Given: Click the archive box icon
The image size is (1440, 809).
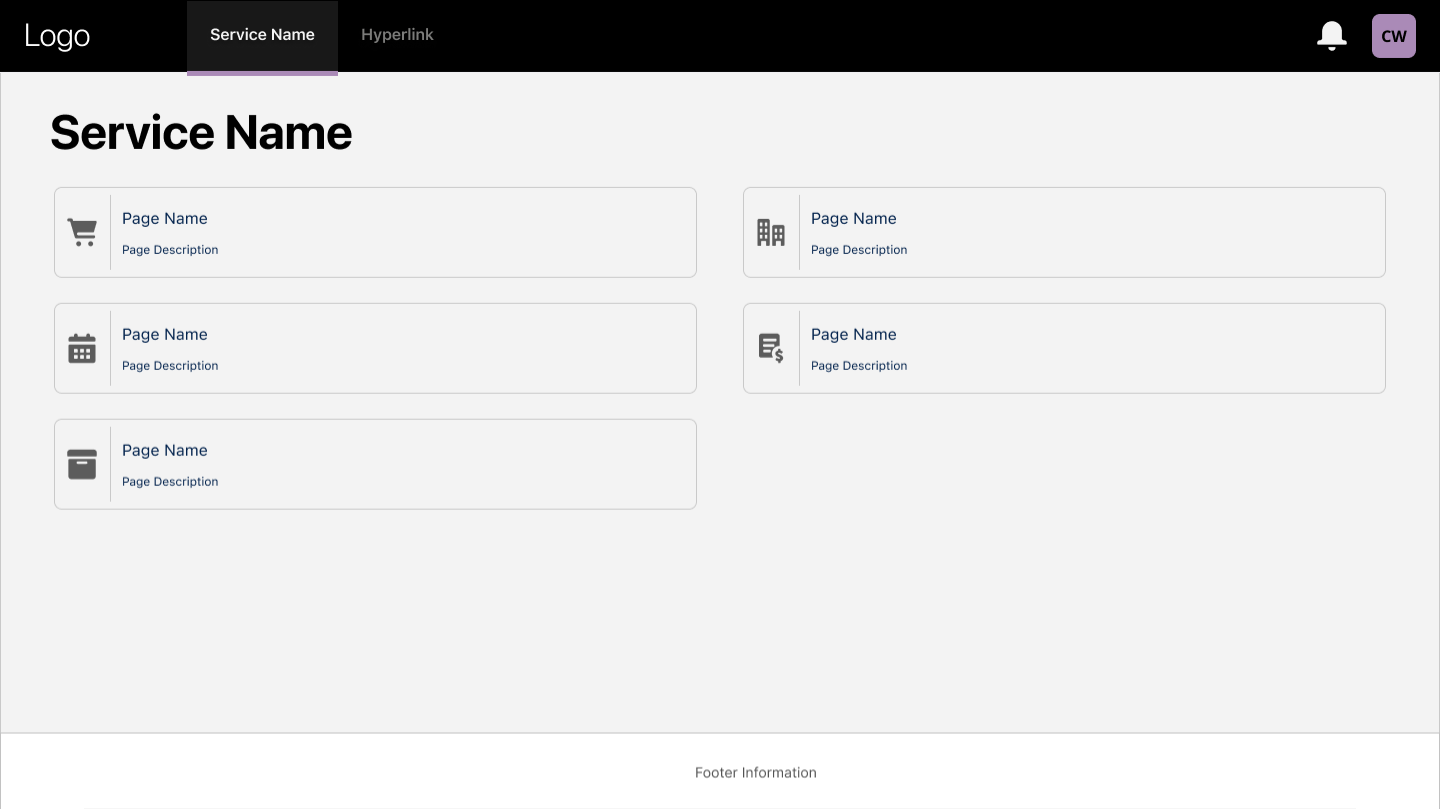Looking at the screenshot, I should 82,464.
